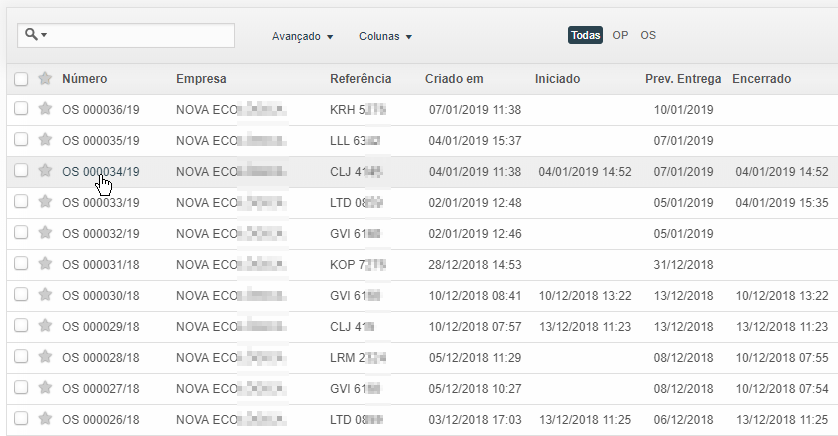Sort by Criado em column header
Screen dimensions: 838x436
453,79
